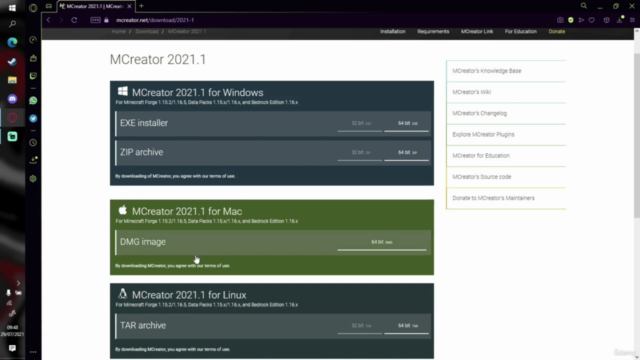Bookmark page with heart icon
This screenshot has height=360, width=640.
592,20
